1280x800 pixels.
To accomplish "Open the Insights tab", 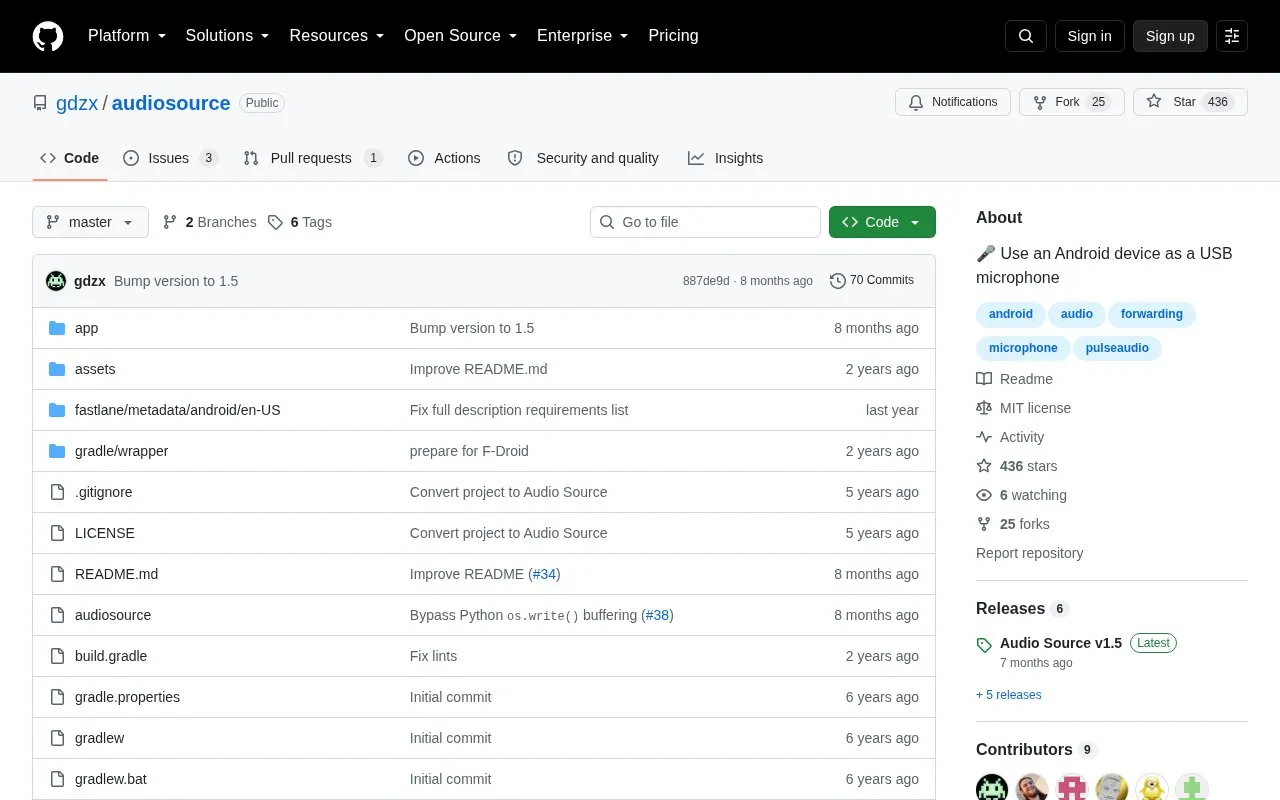I will tap(725, 158).
